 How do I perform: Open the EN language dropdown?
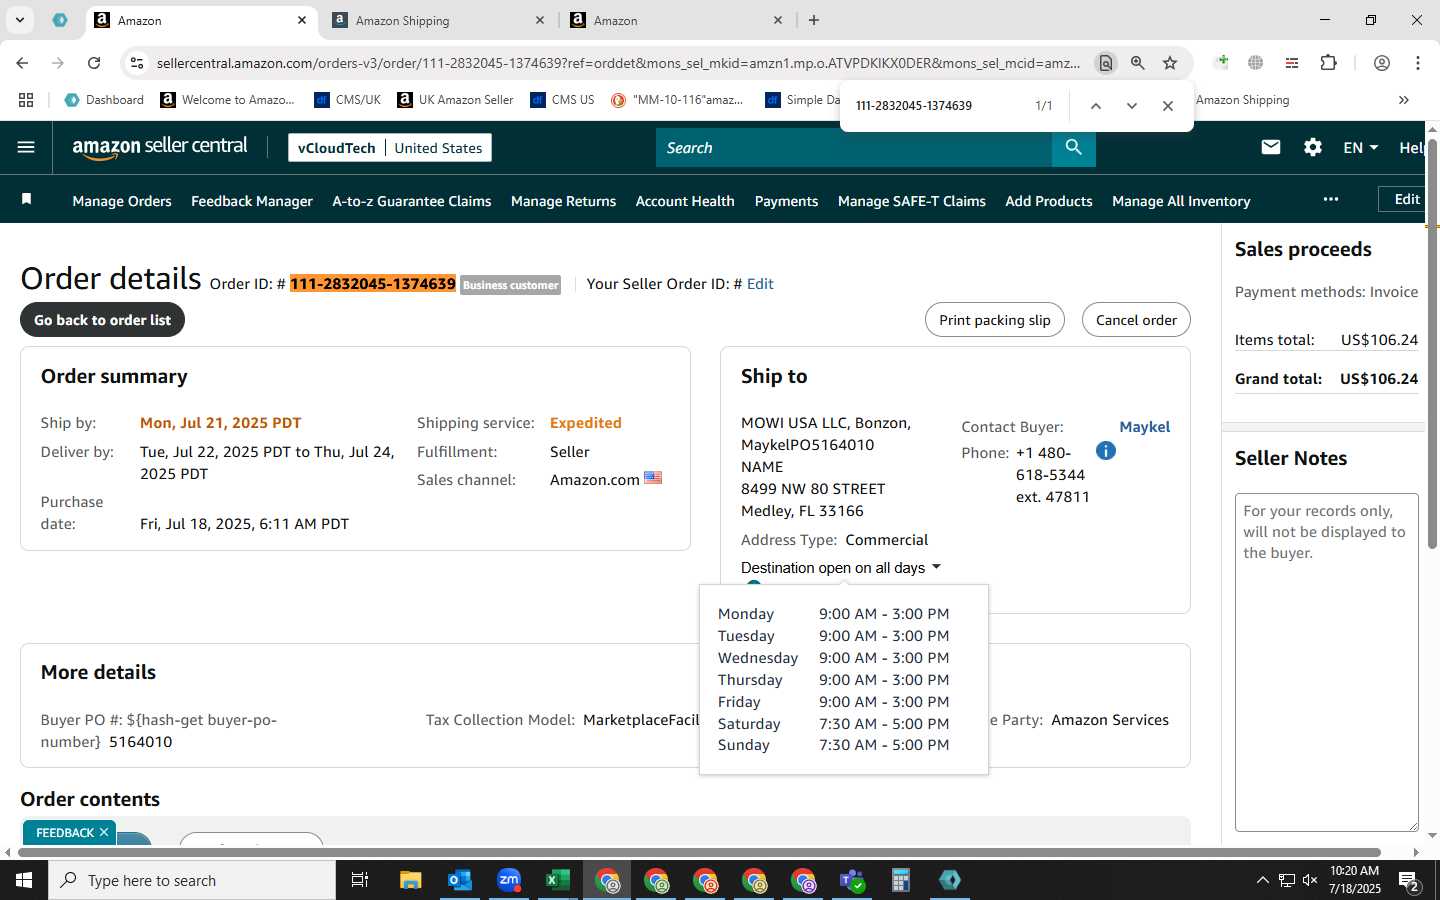click(x=1360, y=147)
